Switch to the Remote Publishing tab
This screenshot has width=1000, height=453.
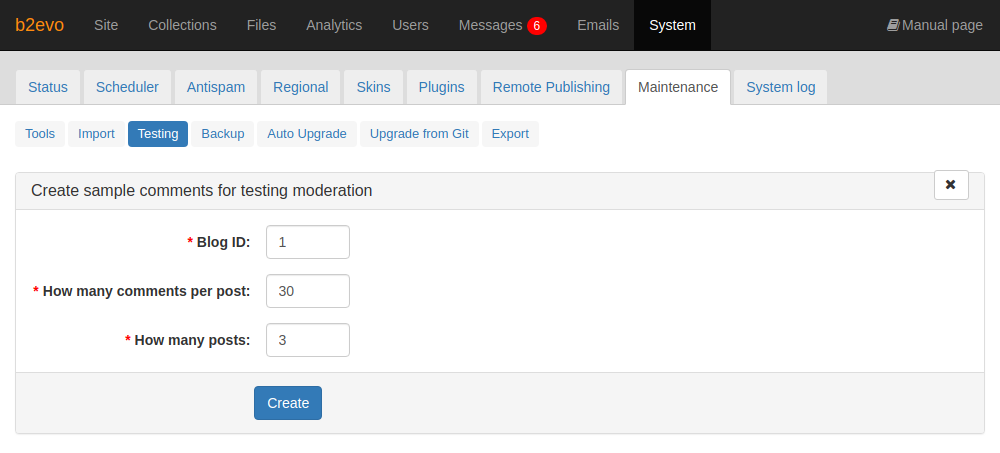[551, 87]
